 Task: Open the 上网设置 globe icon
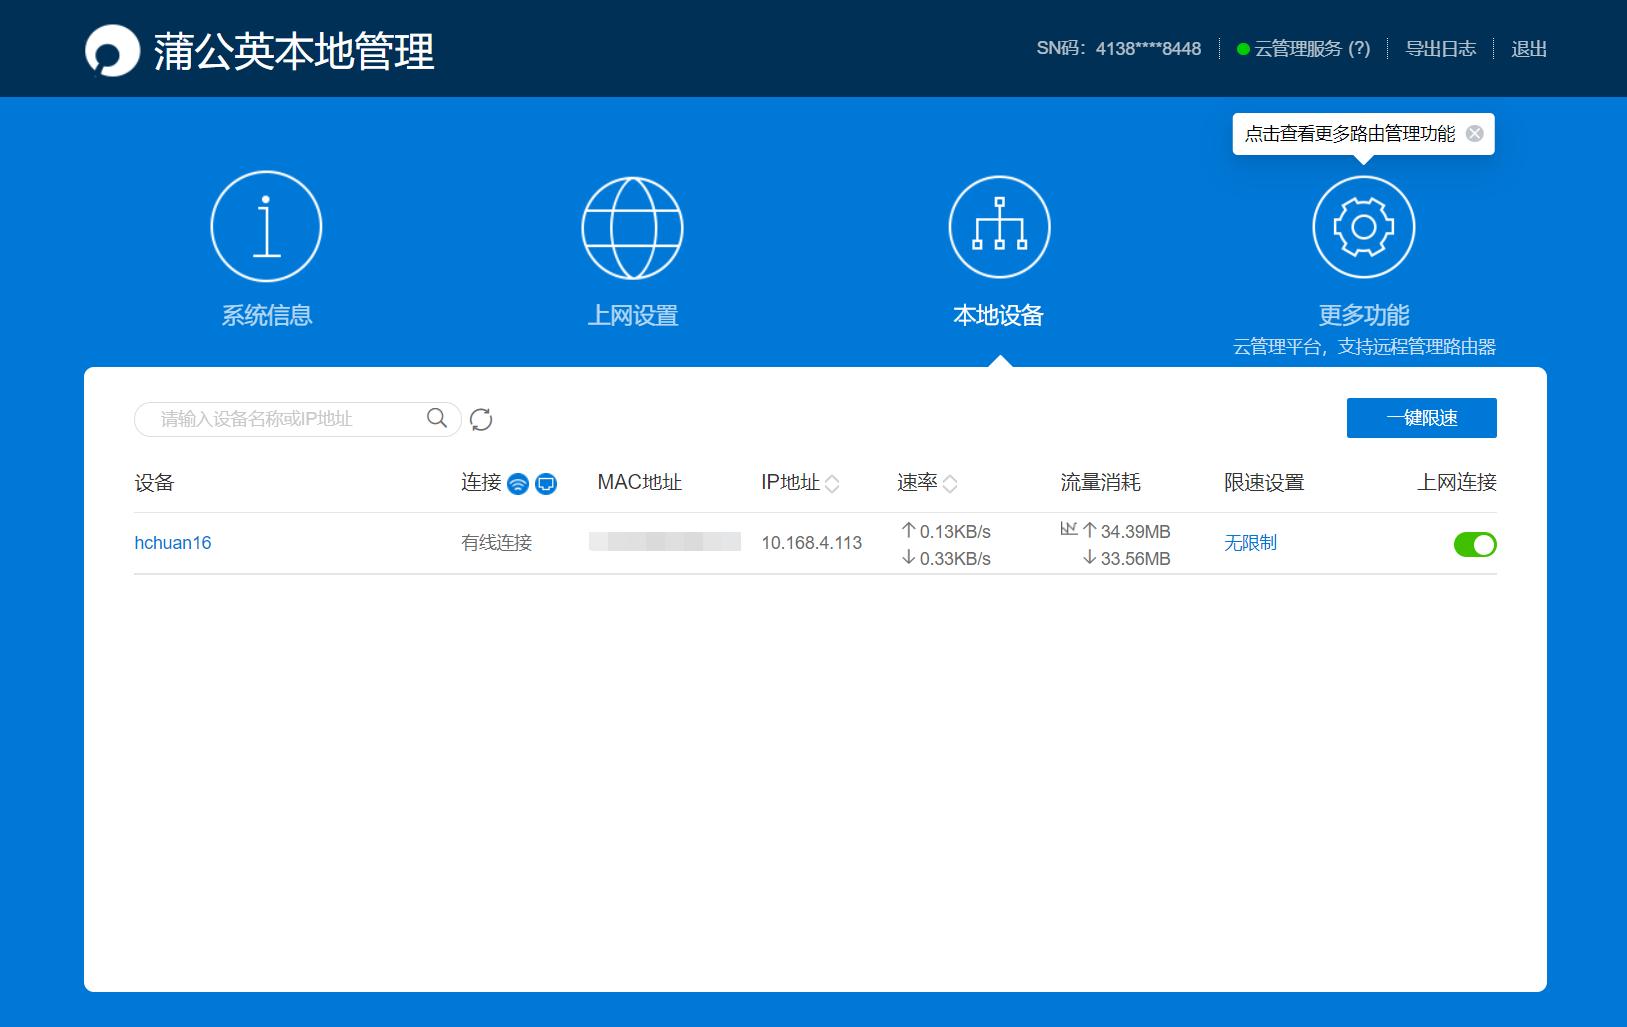click(x=632, y=226)
